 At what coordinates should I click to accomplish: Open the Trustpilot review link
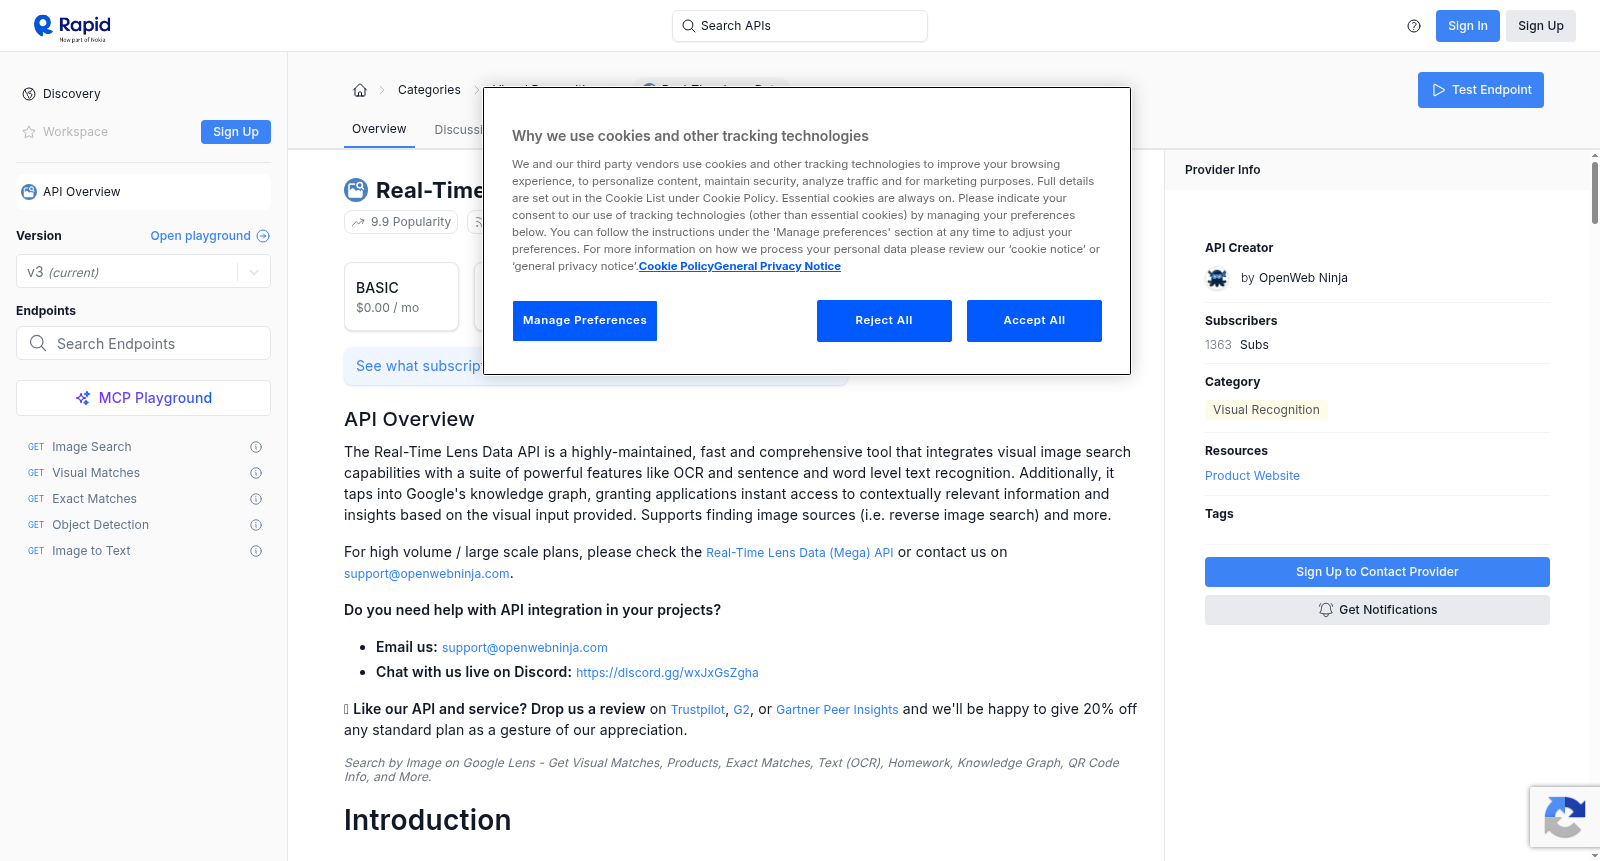pyautogui.click(x=698, y=710)
